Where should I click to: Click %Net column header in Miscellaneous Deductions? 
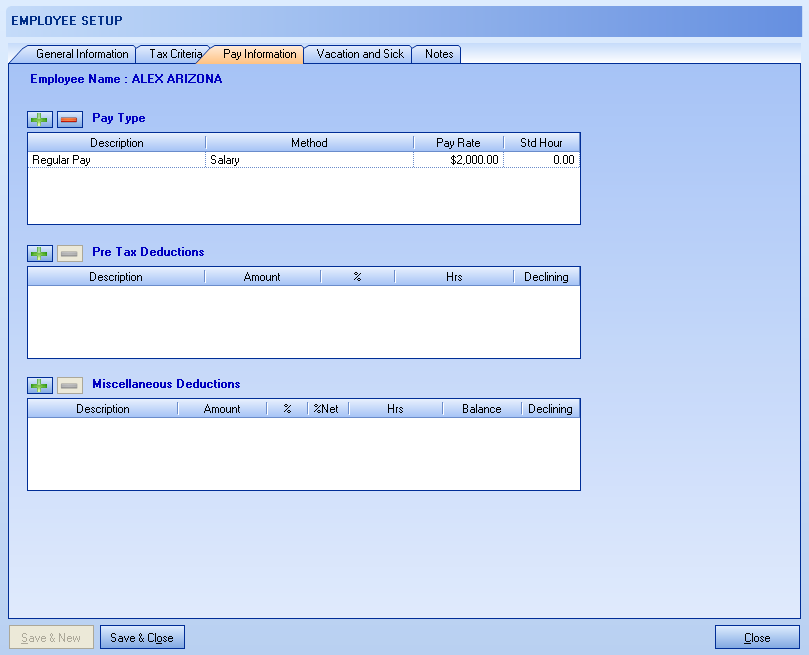click(x=326, y=409)
